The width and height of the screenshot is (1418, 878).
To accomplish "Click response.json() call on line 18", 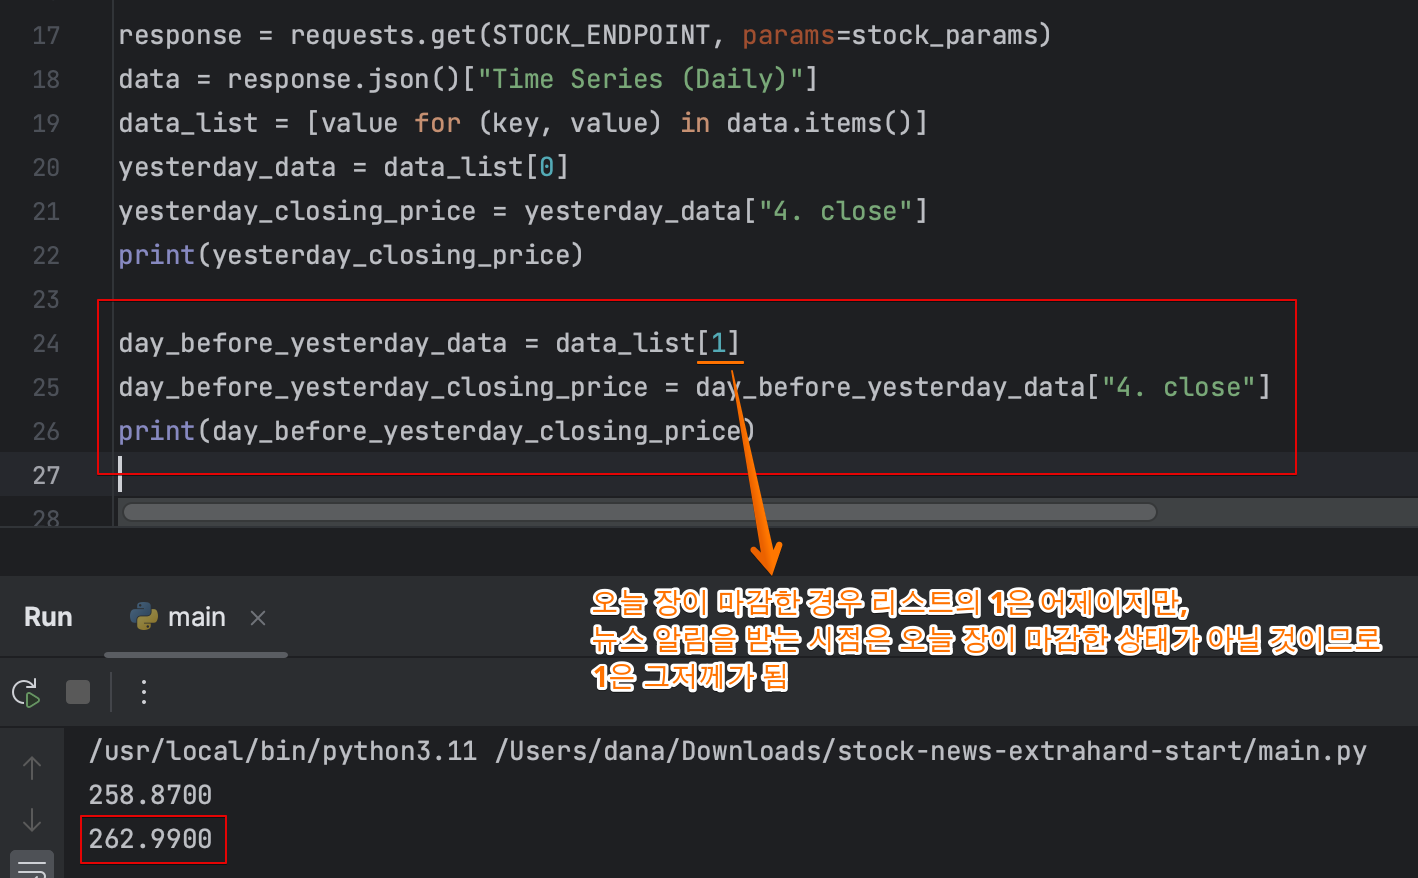I will 344,80.
